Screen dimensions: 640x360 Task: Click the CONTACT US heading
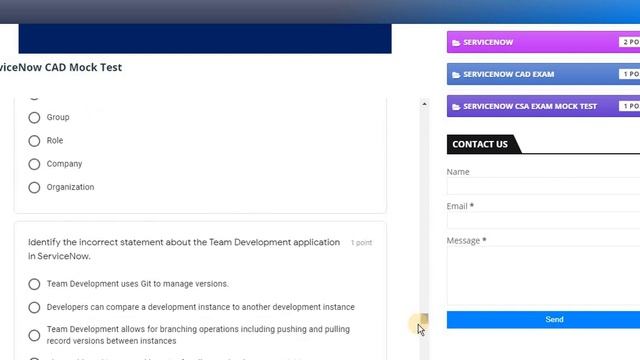click(480, 144)
